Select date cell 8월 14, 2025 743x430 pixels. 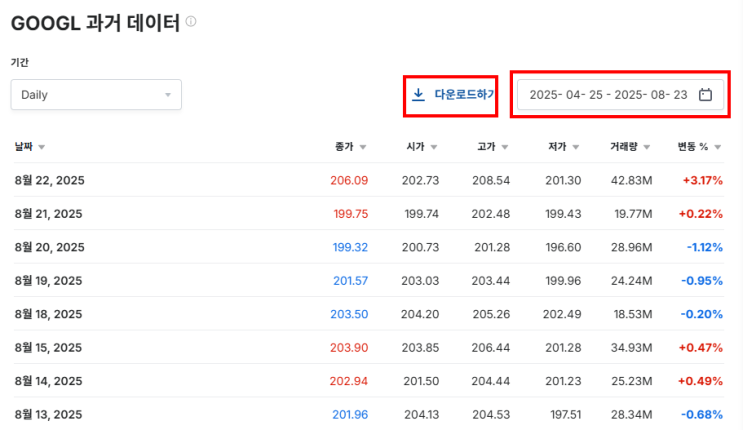pos(48,381)
